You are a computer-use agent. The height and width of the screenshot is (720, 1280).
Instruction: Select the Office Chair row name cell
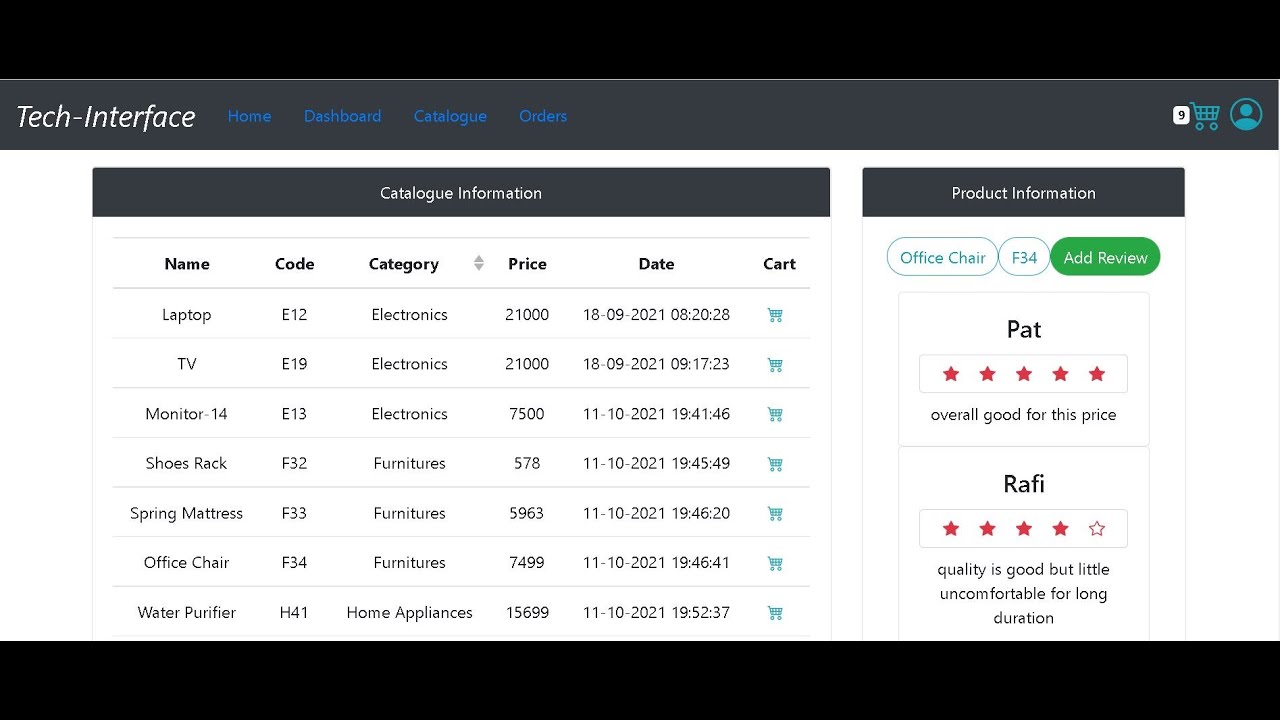(187, 562)
